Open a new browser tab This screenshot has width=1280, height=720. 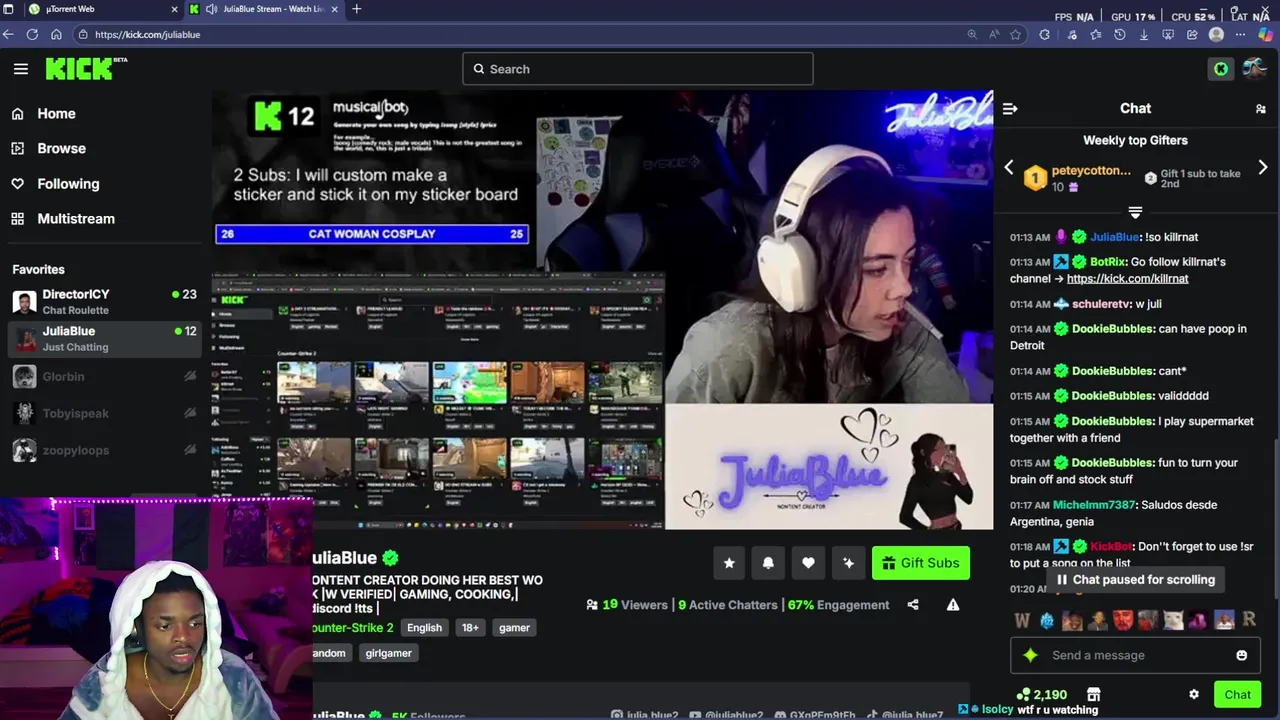pos(357,9)
